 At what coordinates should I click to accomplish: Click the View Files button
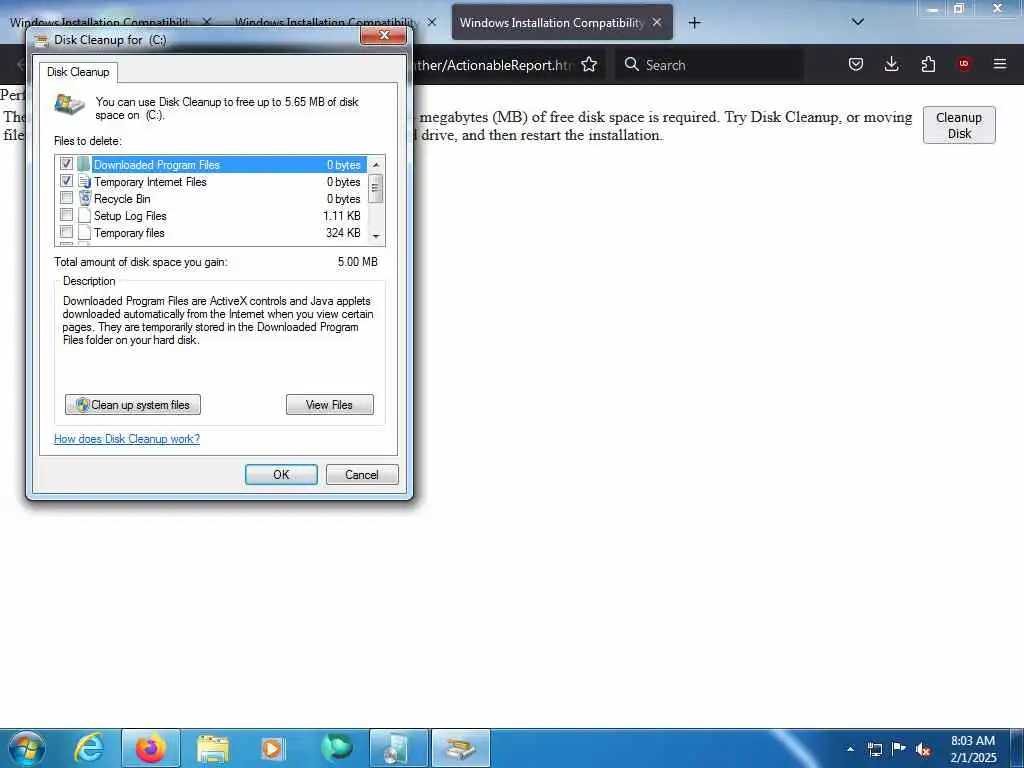pyautogui.click(x=330, y=405)
